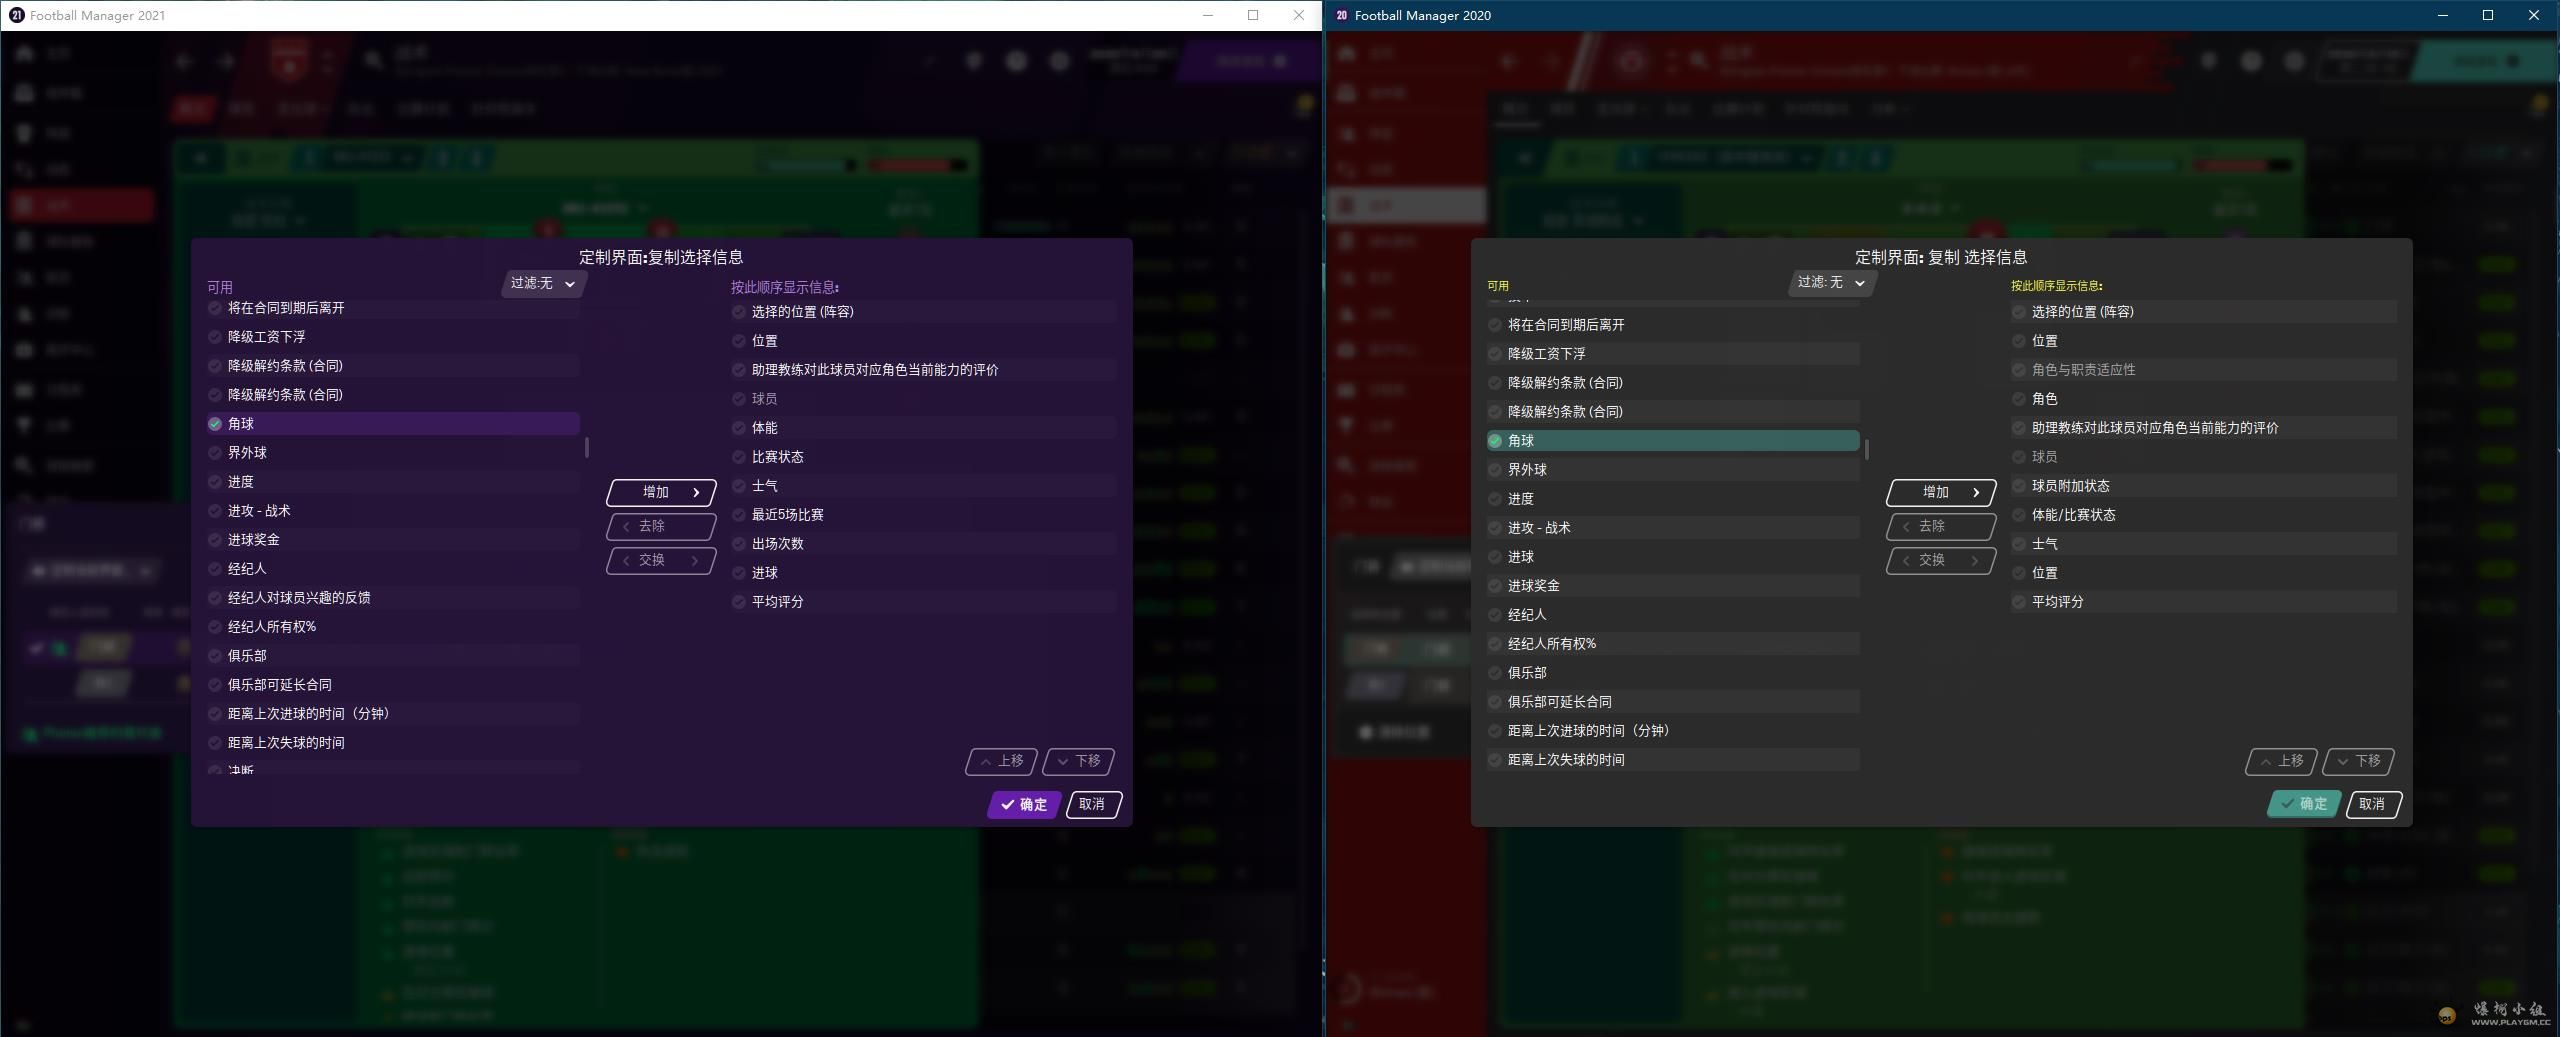The image size is (2560, 1037).
Task: Click available-list scrollbar thumb in FM 2021 dialog
Action: point(587,447)
